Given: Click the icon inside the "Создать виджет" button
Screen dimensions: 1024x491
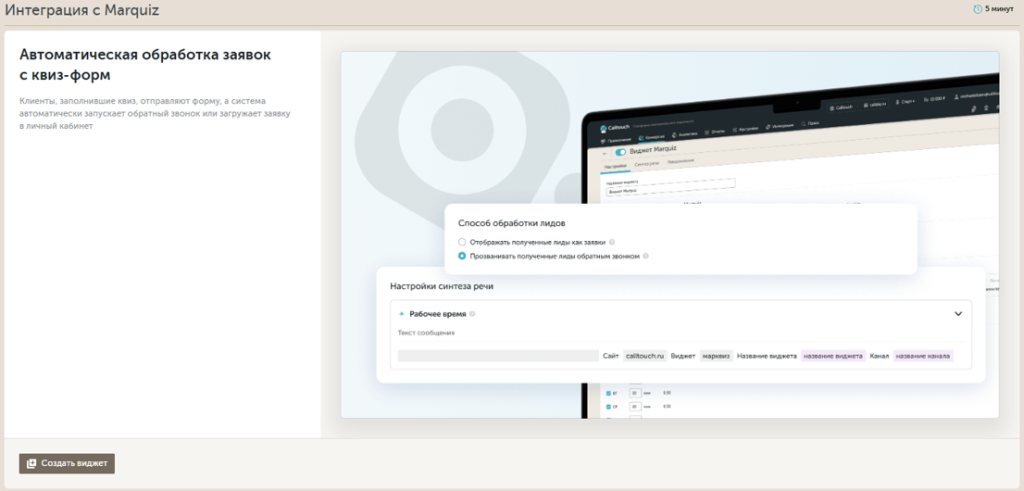Looking at the screenshot, I should (32, 463).
